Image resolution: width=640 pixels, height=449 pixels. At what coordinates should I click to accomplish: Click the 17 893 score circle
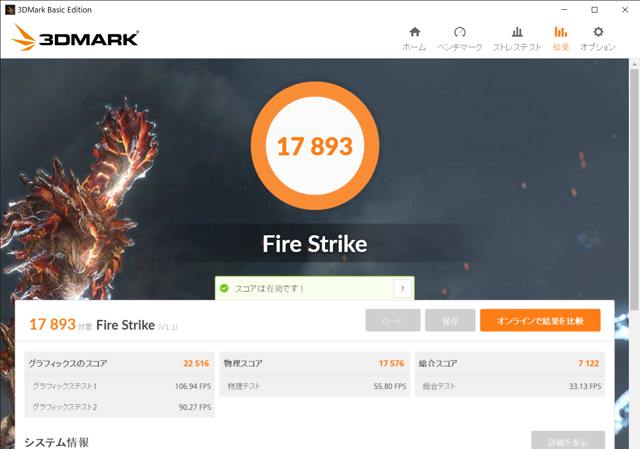pyautogui.click(x=315, y=146)
